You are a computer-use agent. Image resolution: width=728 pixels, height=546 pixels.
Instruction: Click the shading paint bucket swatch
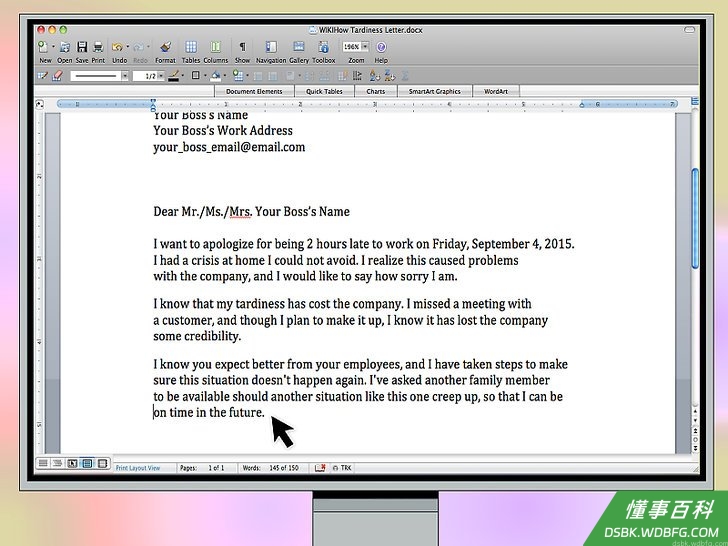click(216, 76)
